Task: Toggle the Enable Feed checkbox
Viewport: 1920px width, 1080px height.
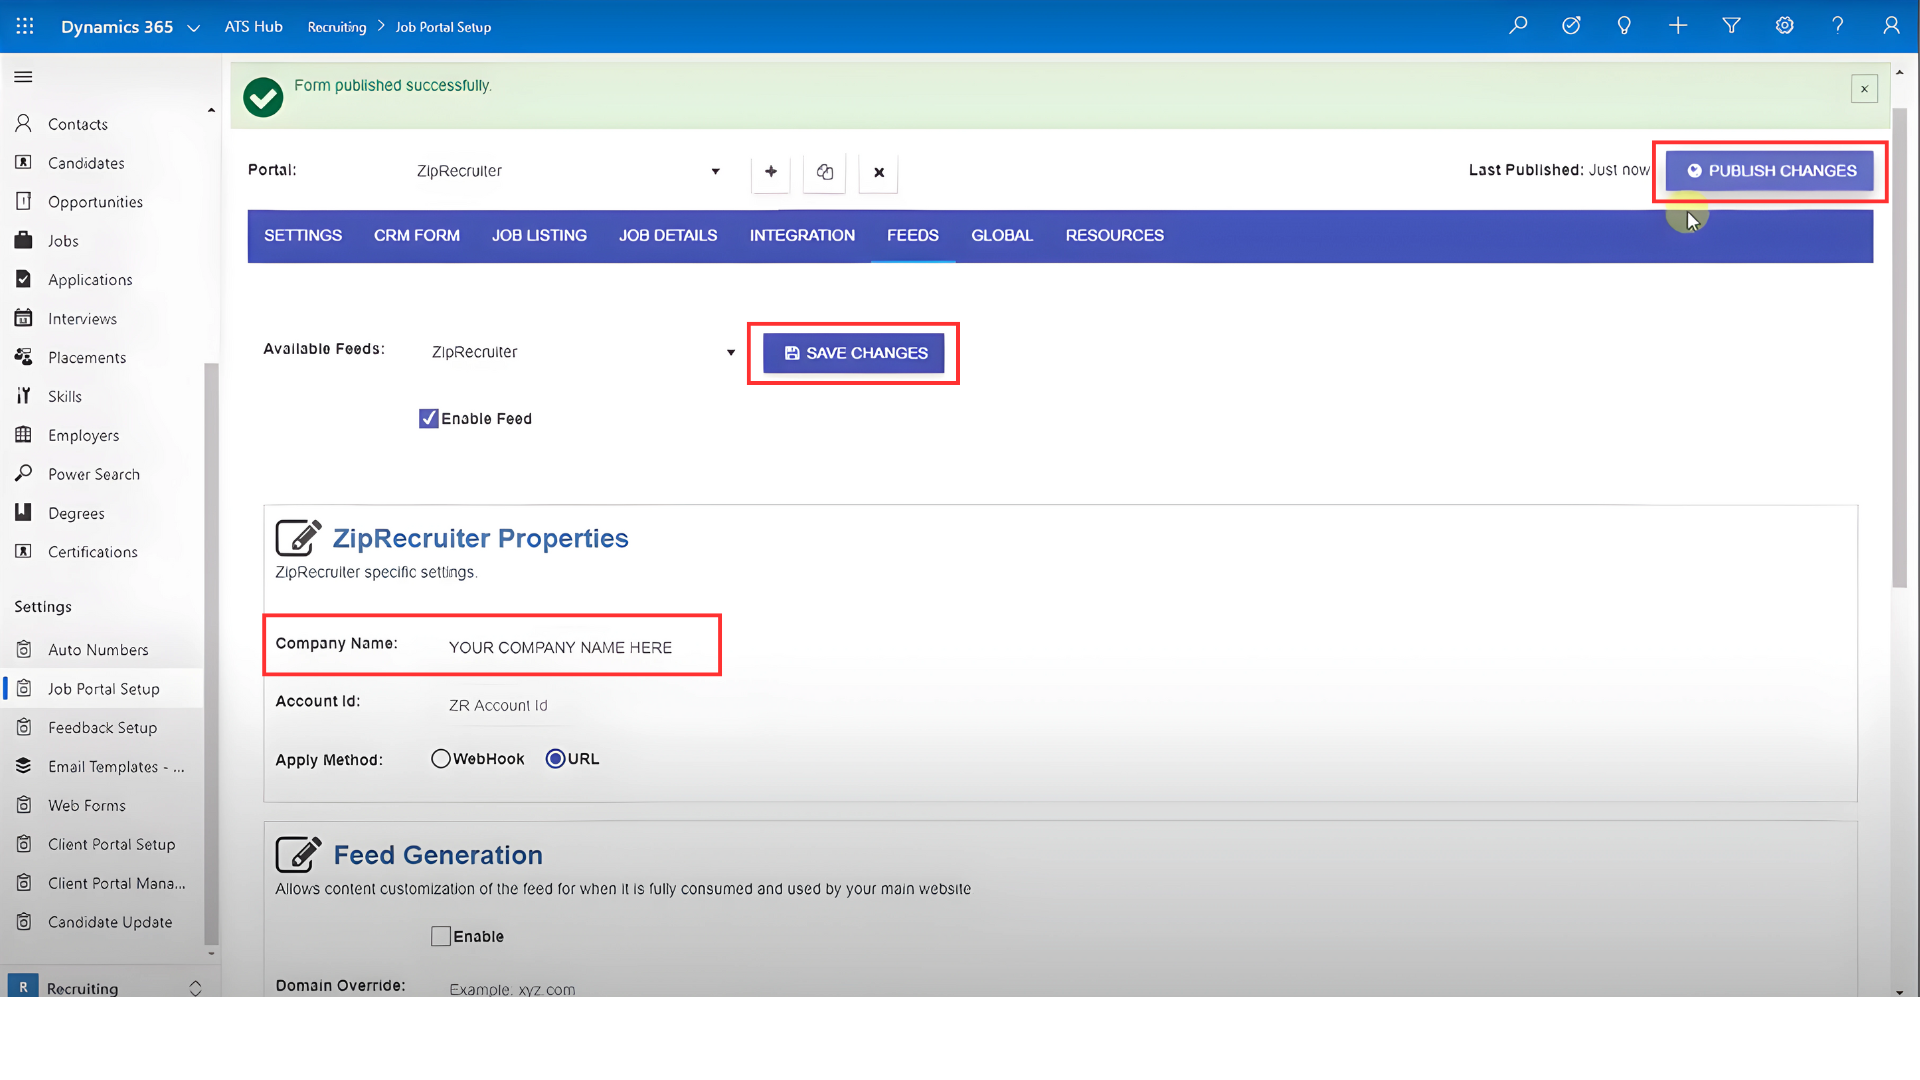Action: [429, 419]
